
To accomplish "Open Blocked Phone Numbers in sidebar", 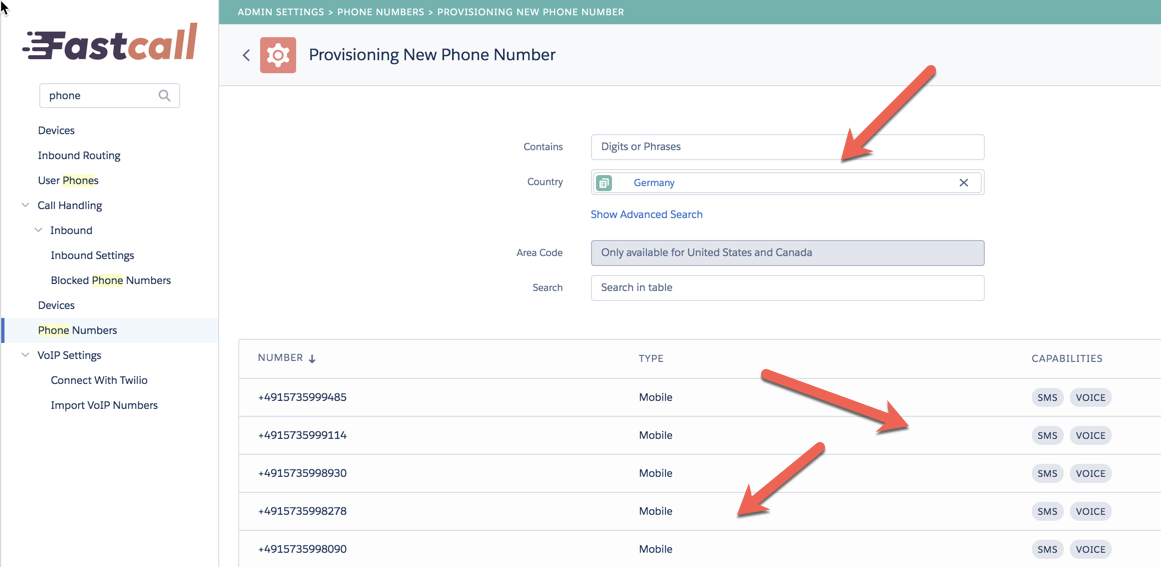I will click(110, 281).
